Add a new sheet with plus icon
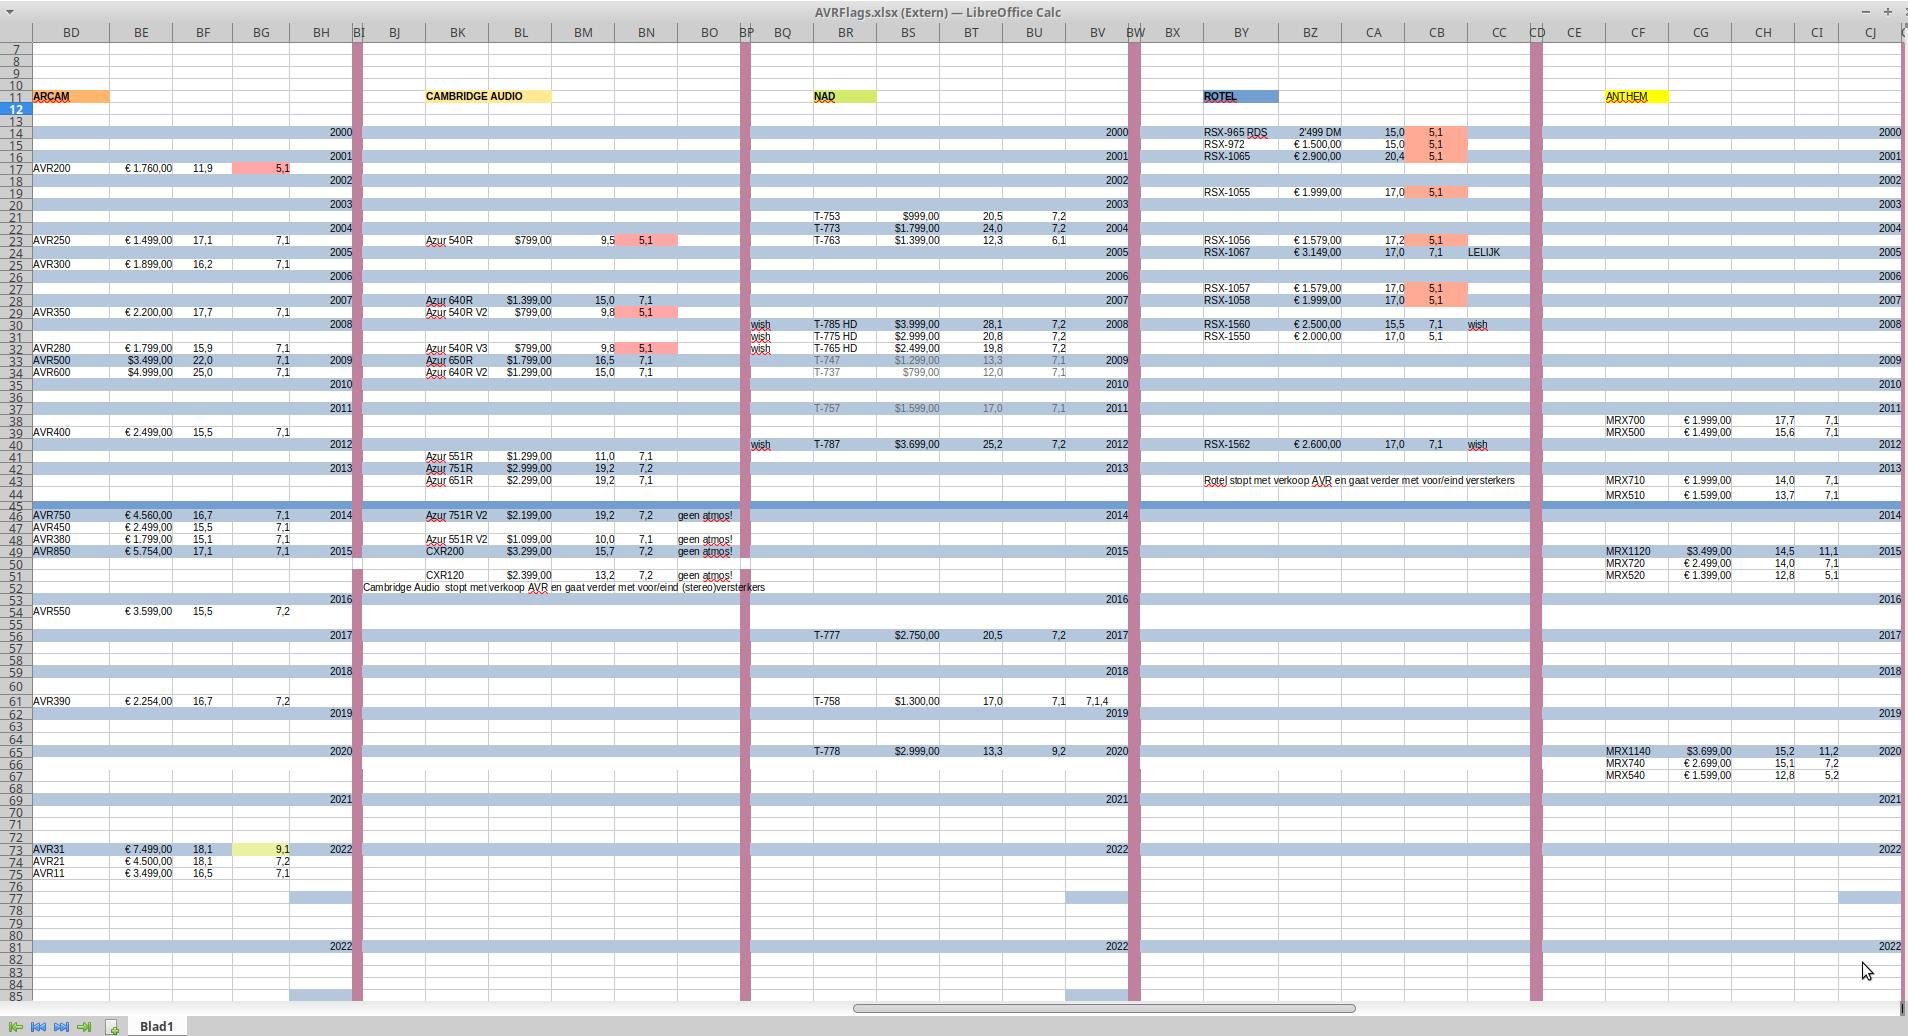 point(112,1027)
